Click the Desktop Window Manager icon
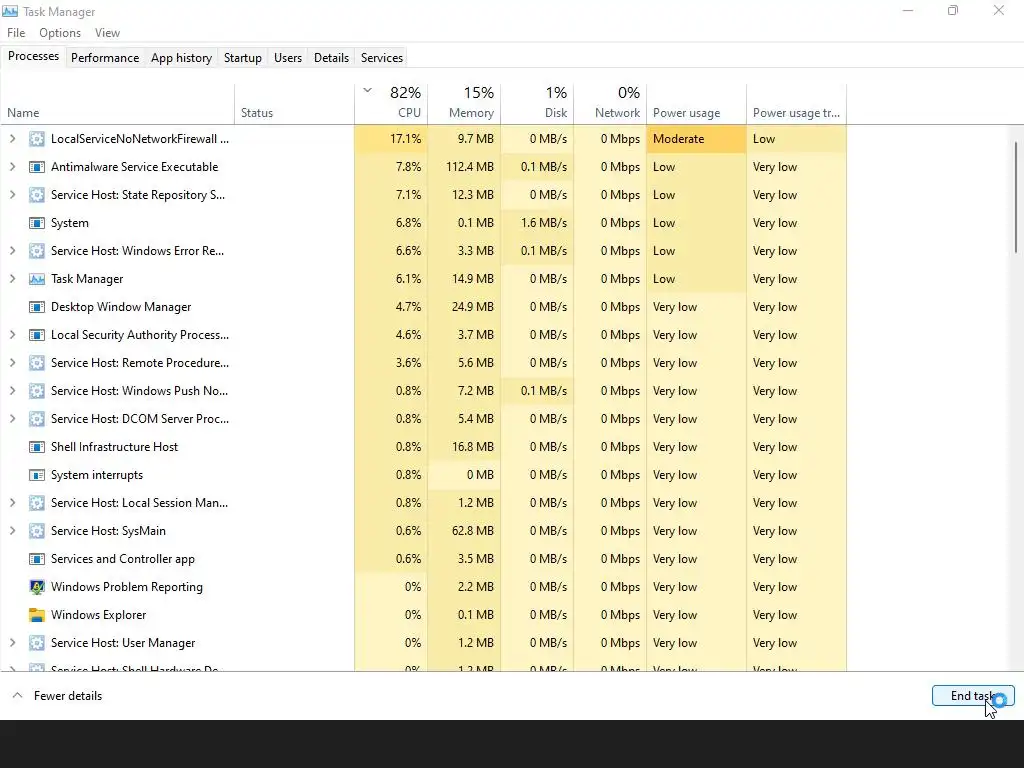The height and width of the screenshot is (768, 1024). pyautogui.click(x=37, y=307)
